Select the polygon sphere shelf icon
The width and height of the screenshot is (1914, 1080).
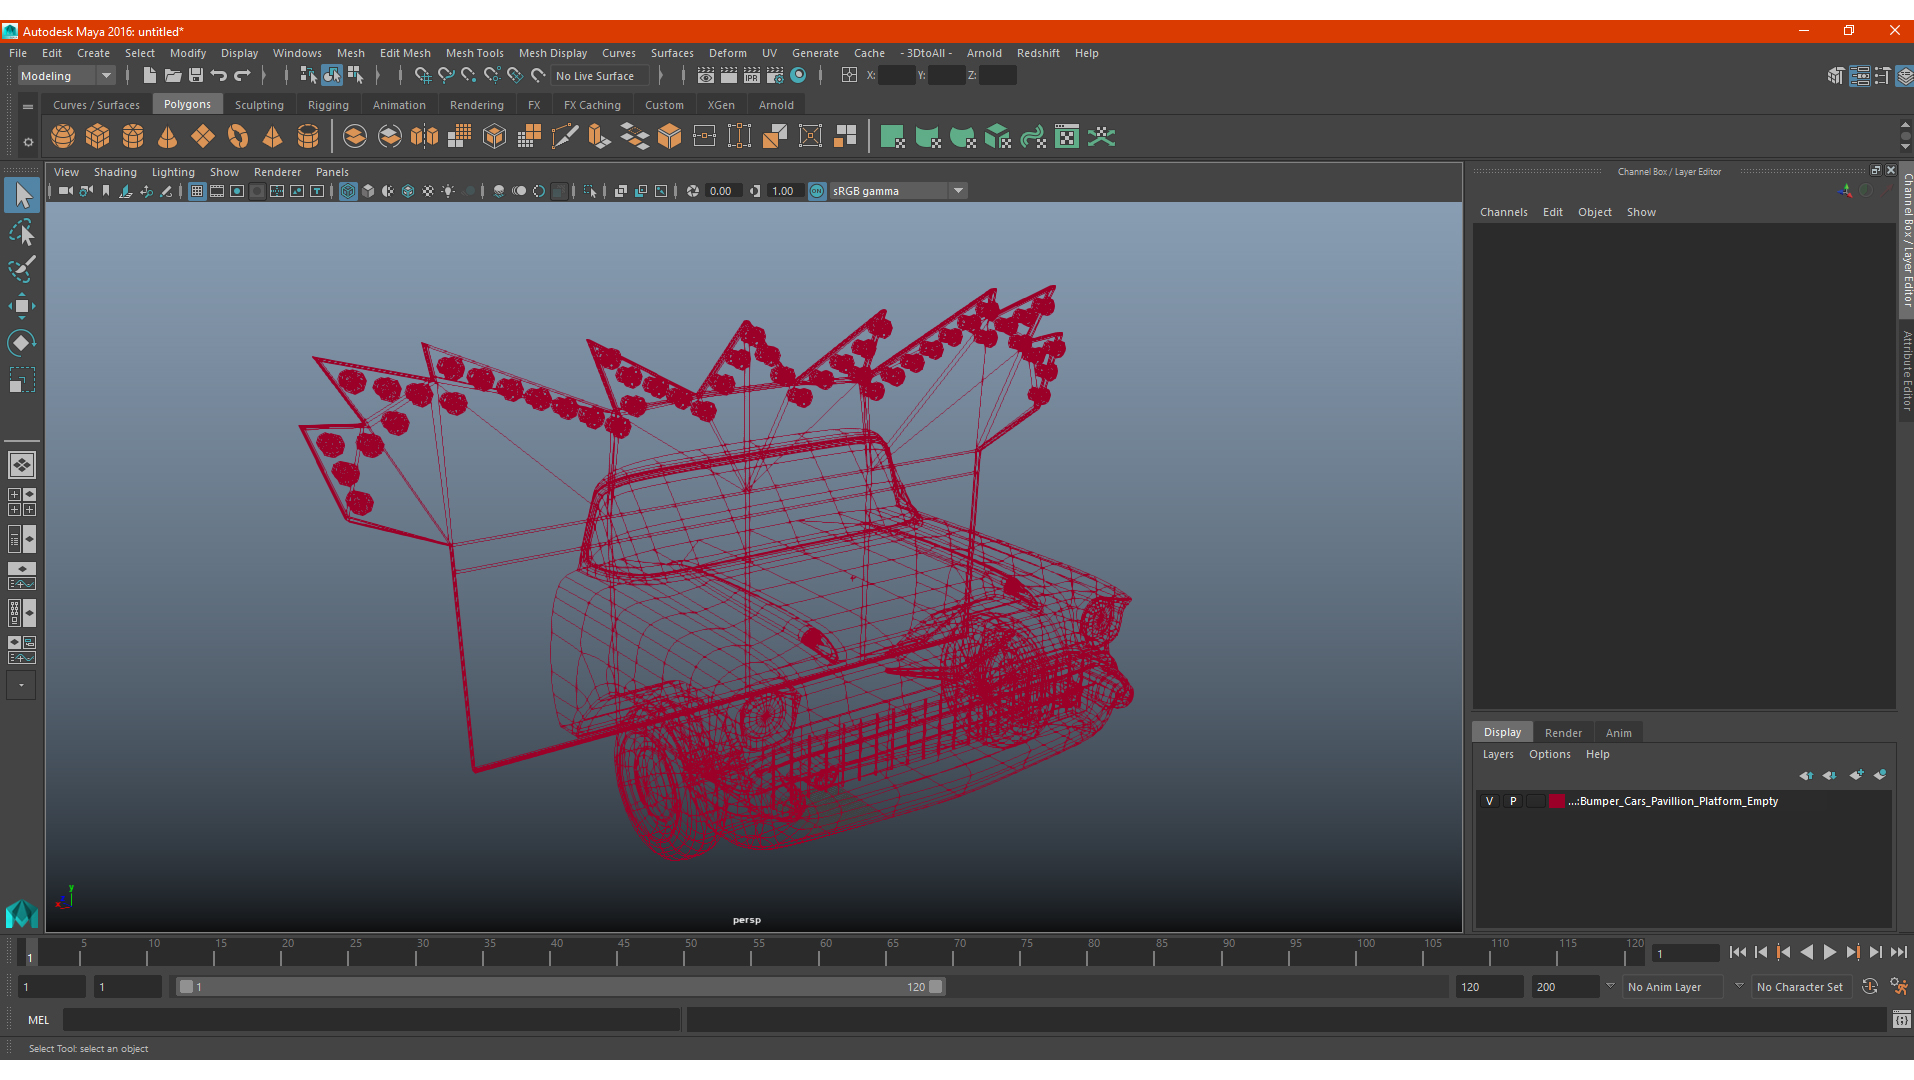(63, 136)
